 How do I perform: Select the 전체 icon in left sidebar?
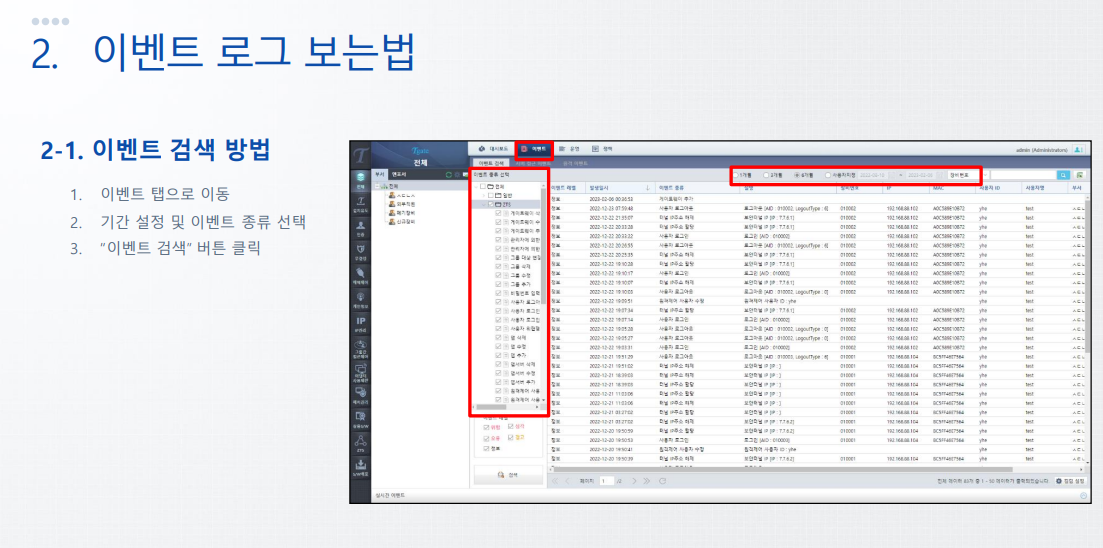point(360,180)
